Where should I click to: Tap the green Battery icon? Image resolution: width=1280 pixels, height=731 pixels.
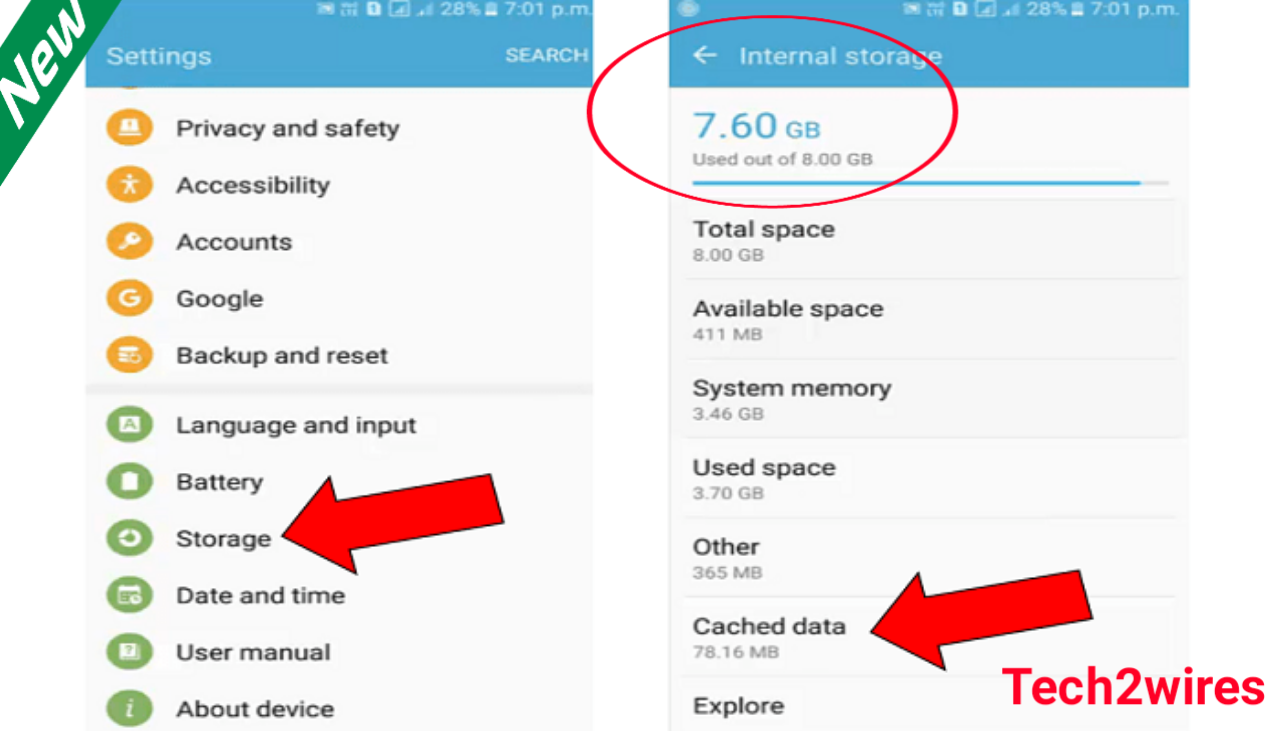(x=130, y=482)
